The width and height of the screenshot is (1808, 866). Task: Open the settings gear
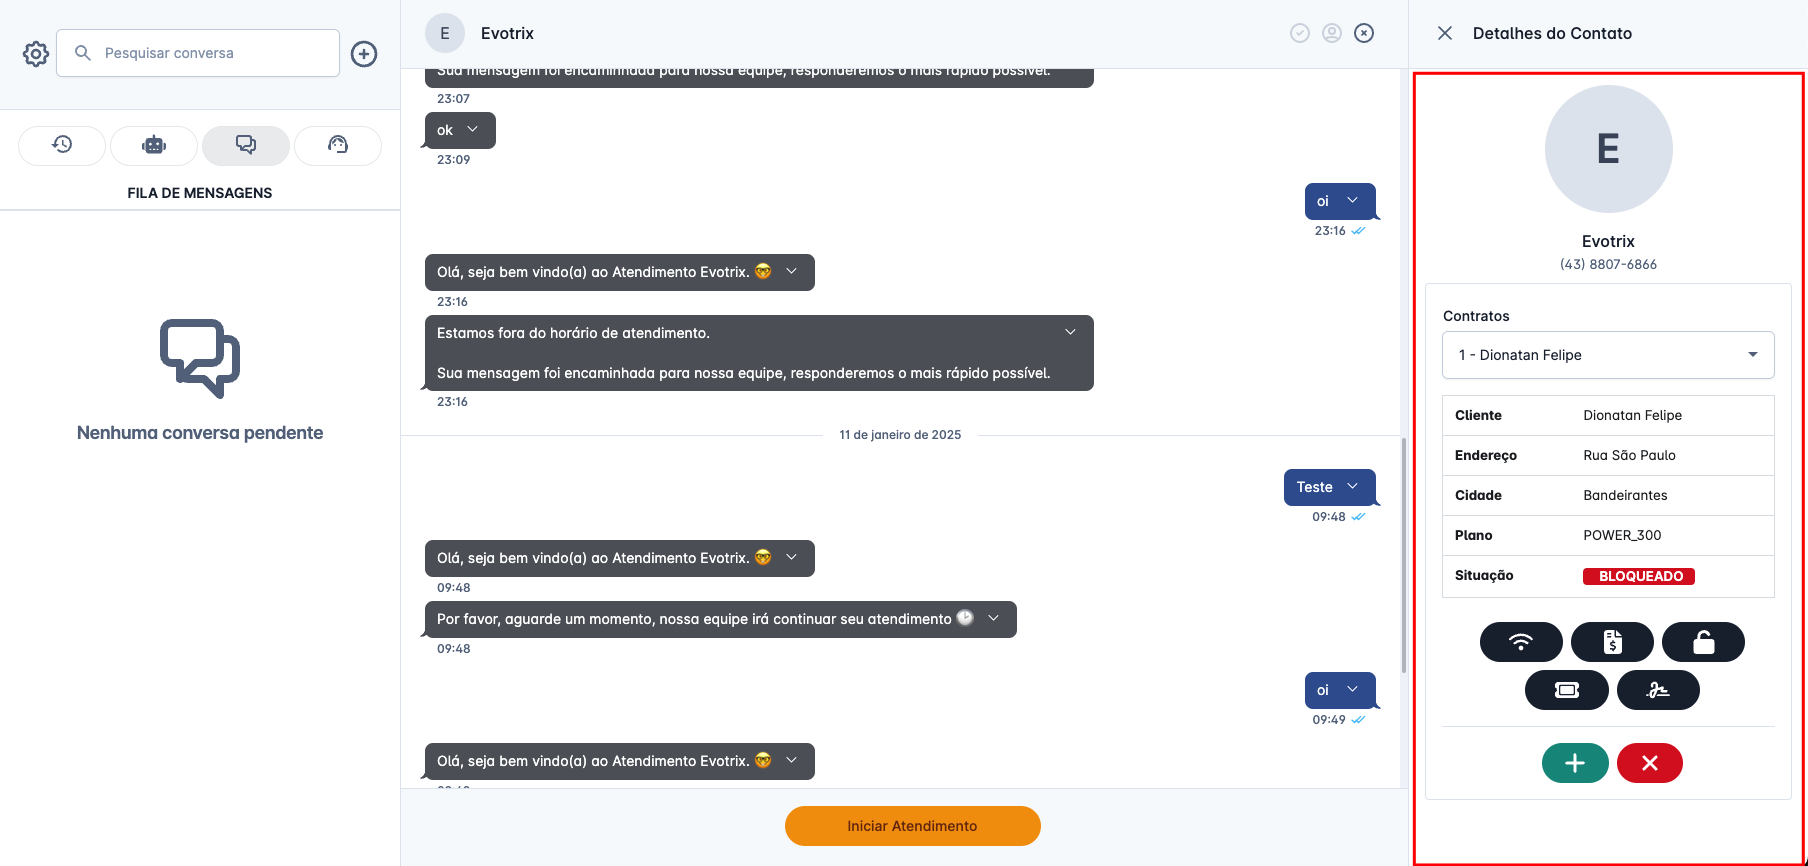point(36,54)
